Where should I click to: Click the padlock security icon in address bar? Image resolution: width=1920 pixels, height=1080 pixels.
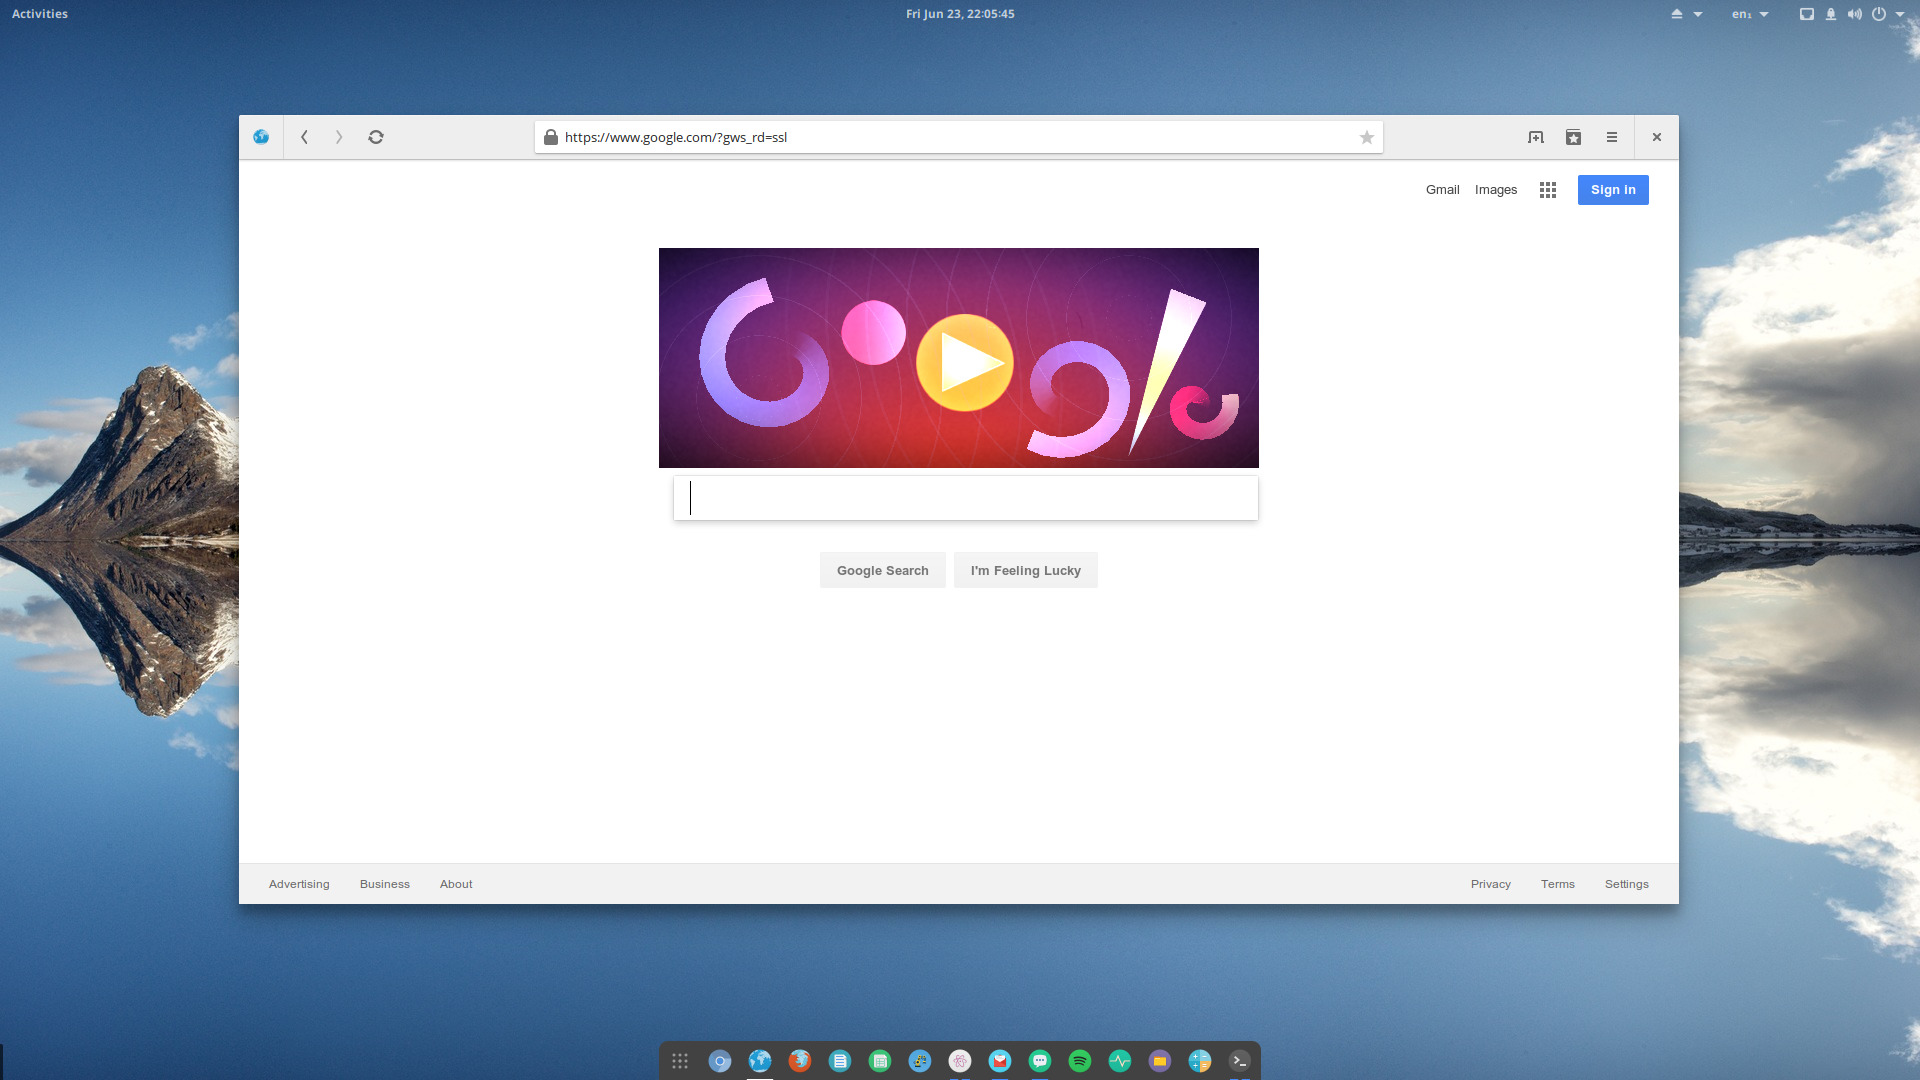tap(550, 137)
